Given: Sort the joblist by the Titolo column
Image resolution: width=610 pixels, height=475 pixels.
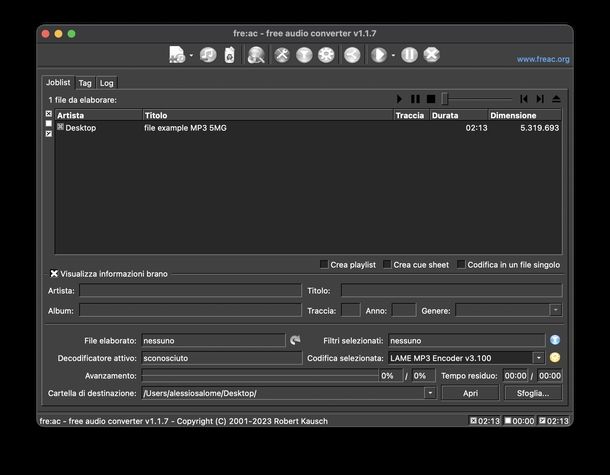Looking at the screenshot, I should click(x=268, y=115).
